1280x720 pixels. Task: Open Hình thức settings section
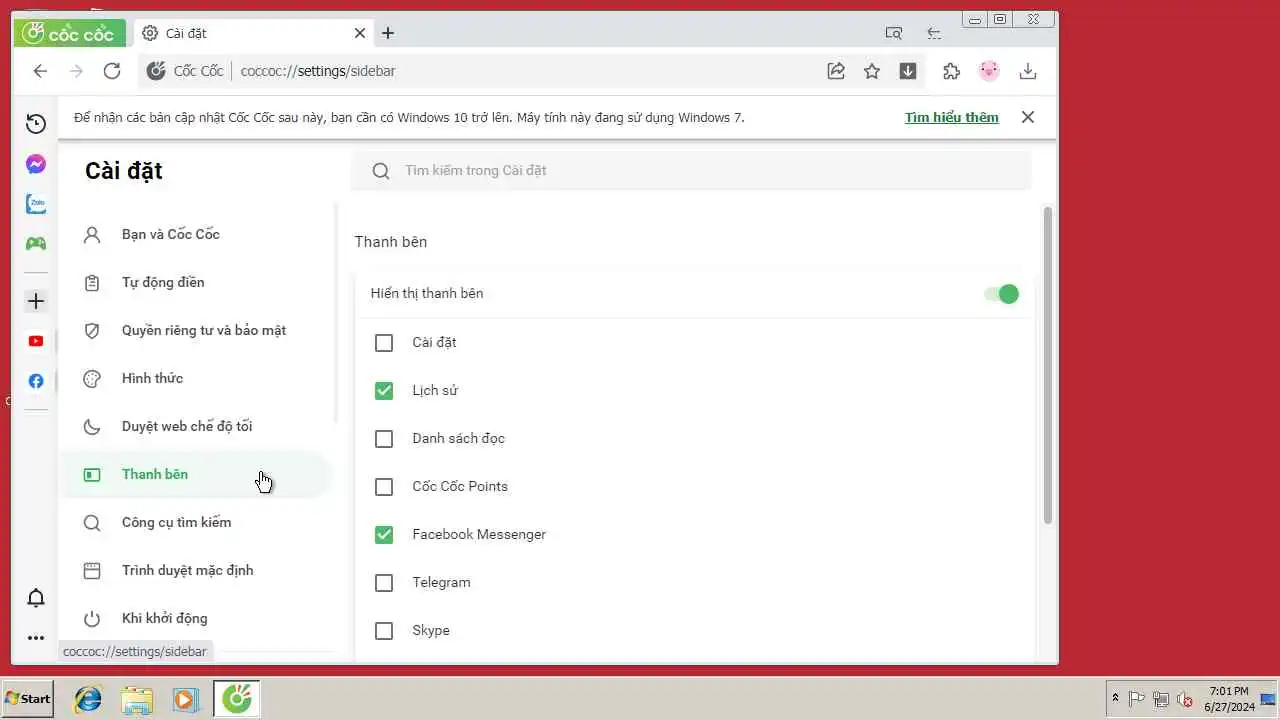click(x=195, y=379)
